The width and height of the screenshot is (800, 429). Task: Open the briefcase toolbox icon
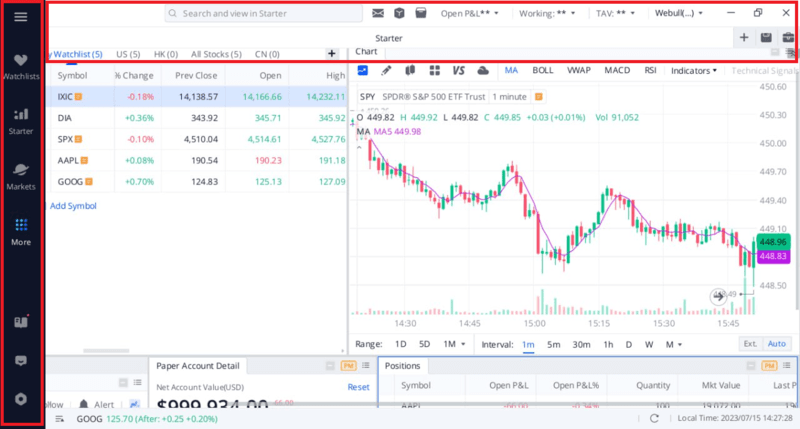[788, 37]
